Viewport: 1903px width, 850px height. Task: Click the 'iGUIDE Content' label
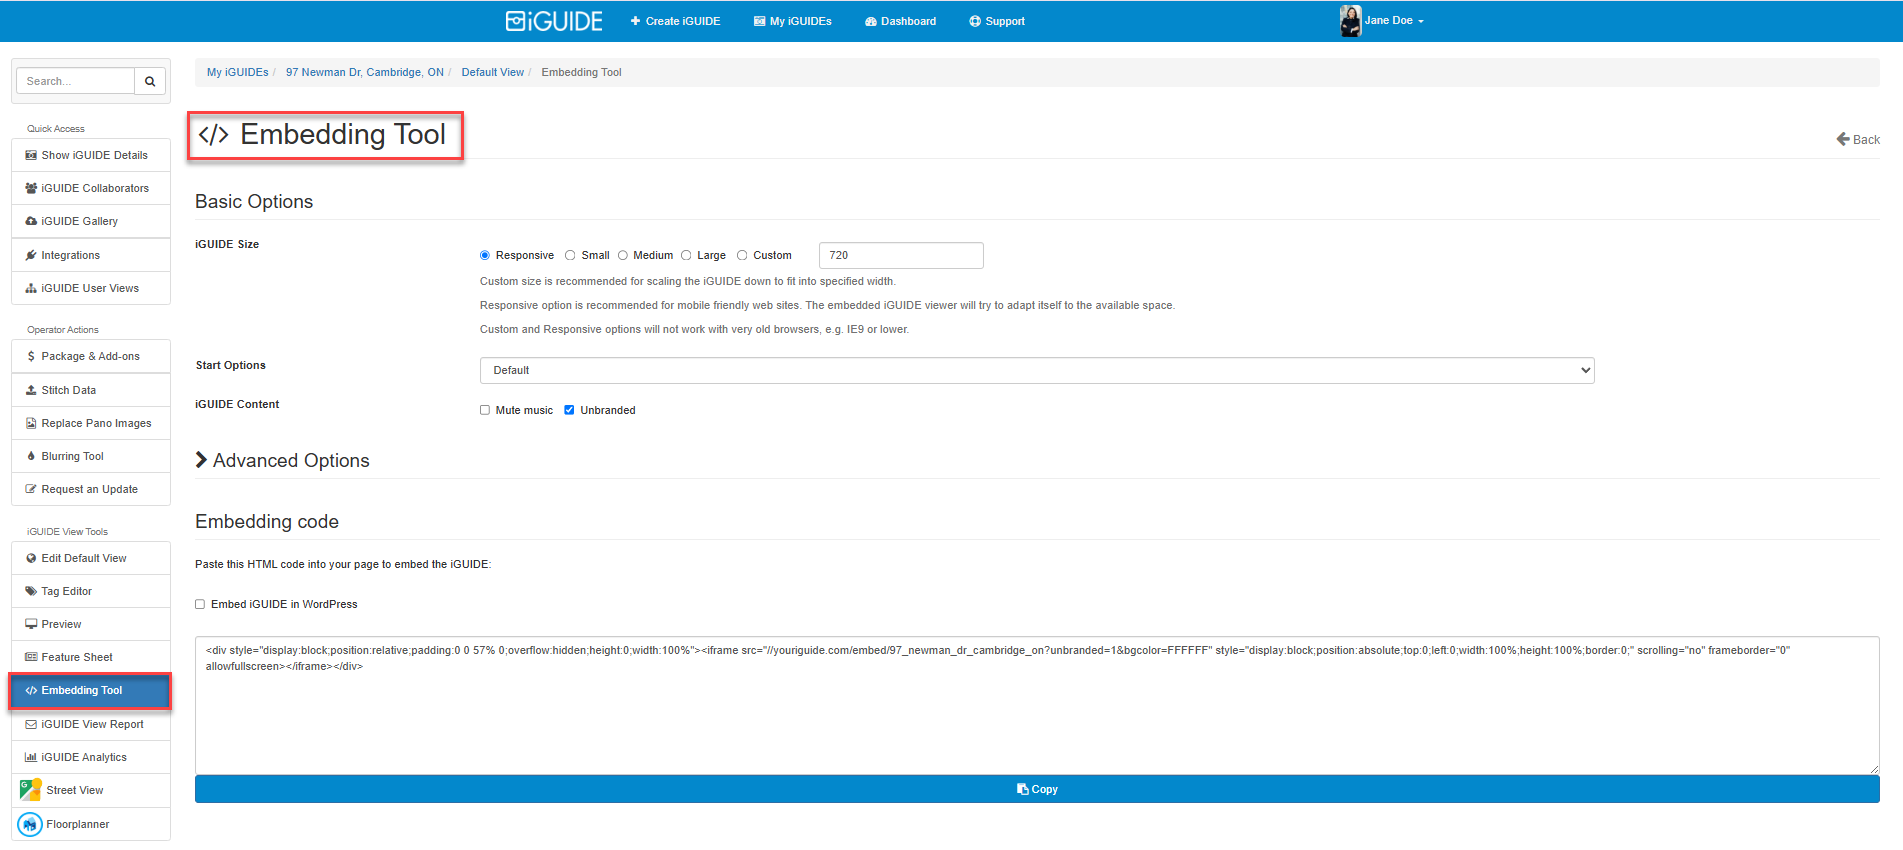pos(237,404)
